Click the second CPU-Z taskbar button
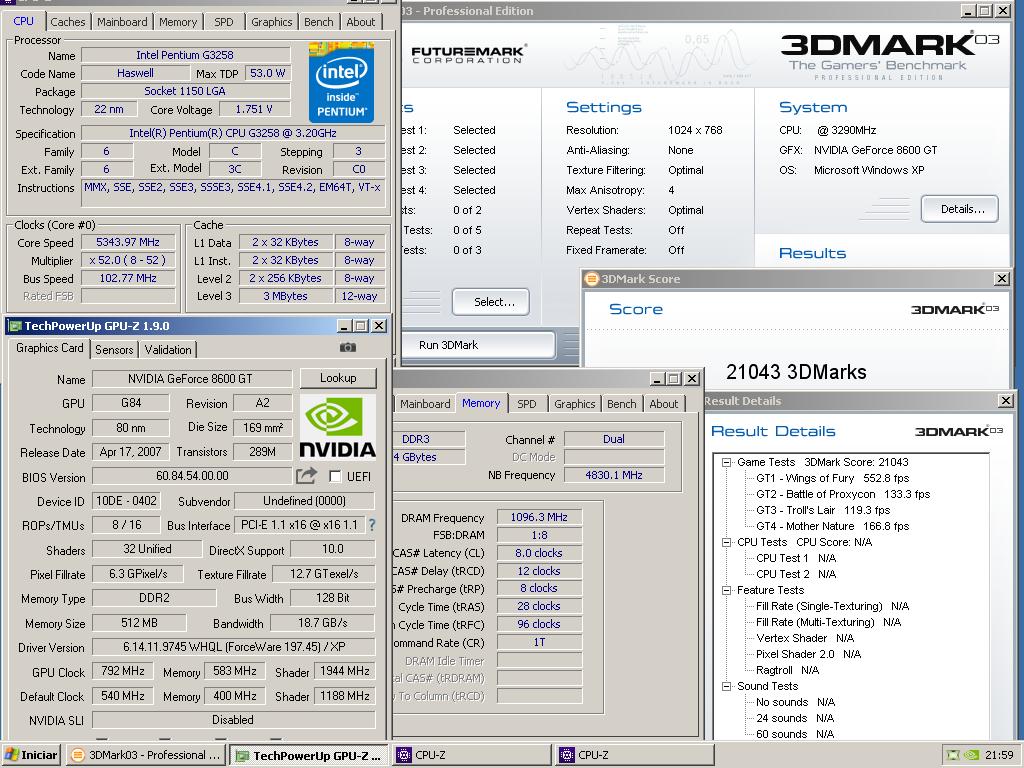 click(x=633, y=755)
